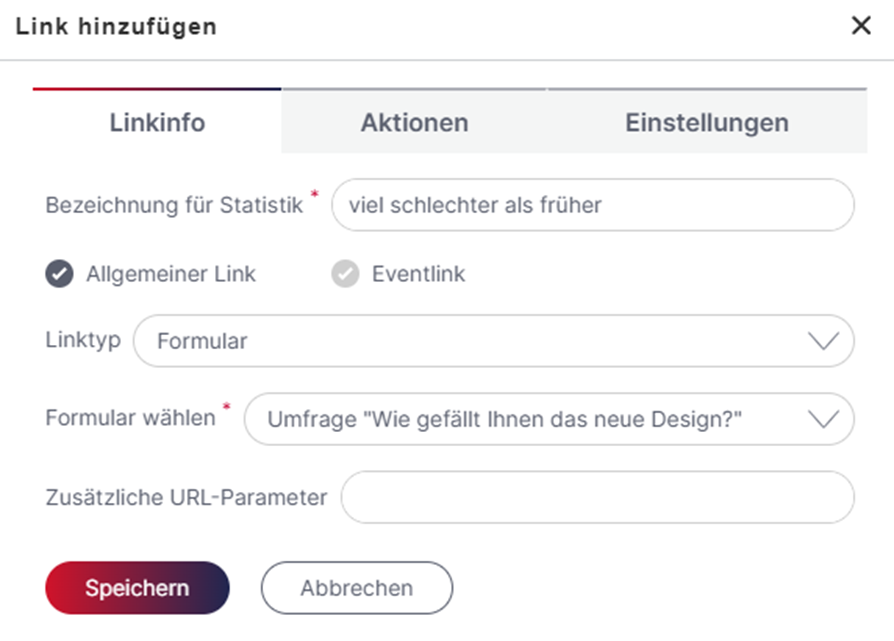Focus the Zusätzliche URL-Parameter input
The width and height of the screenshot is (894, 641).
coord(598,497)
